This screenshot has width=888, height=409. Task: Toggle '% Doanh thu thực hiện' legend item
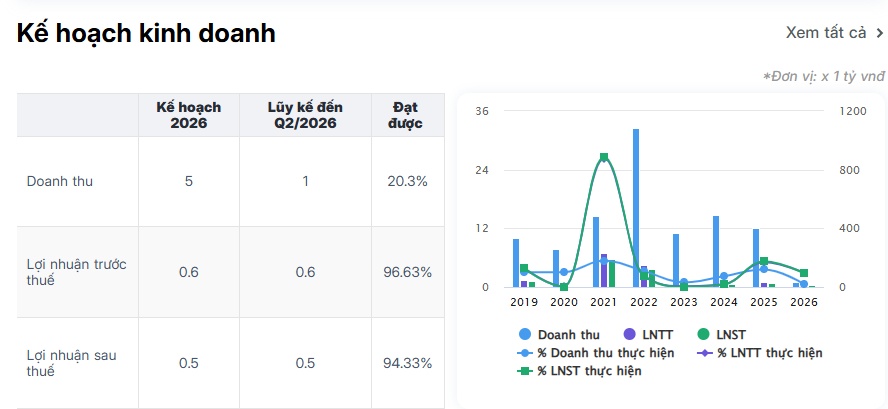(x=596, y=353)
